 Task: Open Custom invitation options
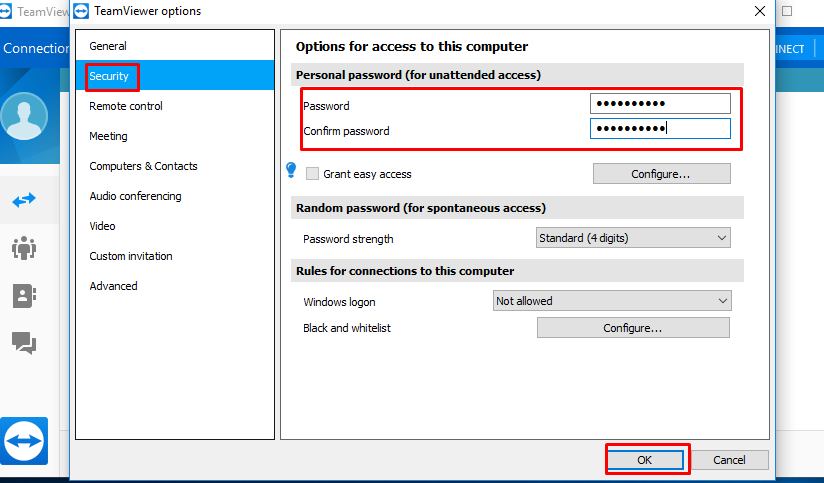coord(175,256)
